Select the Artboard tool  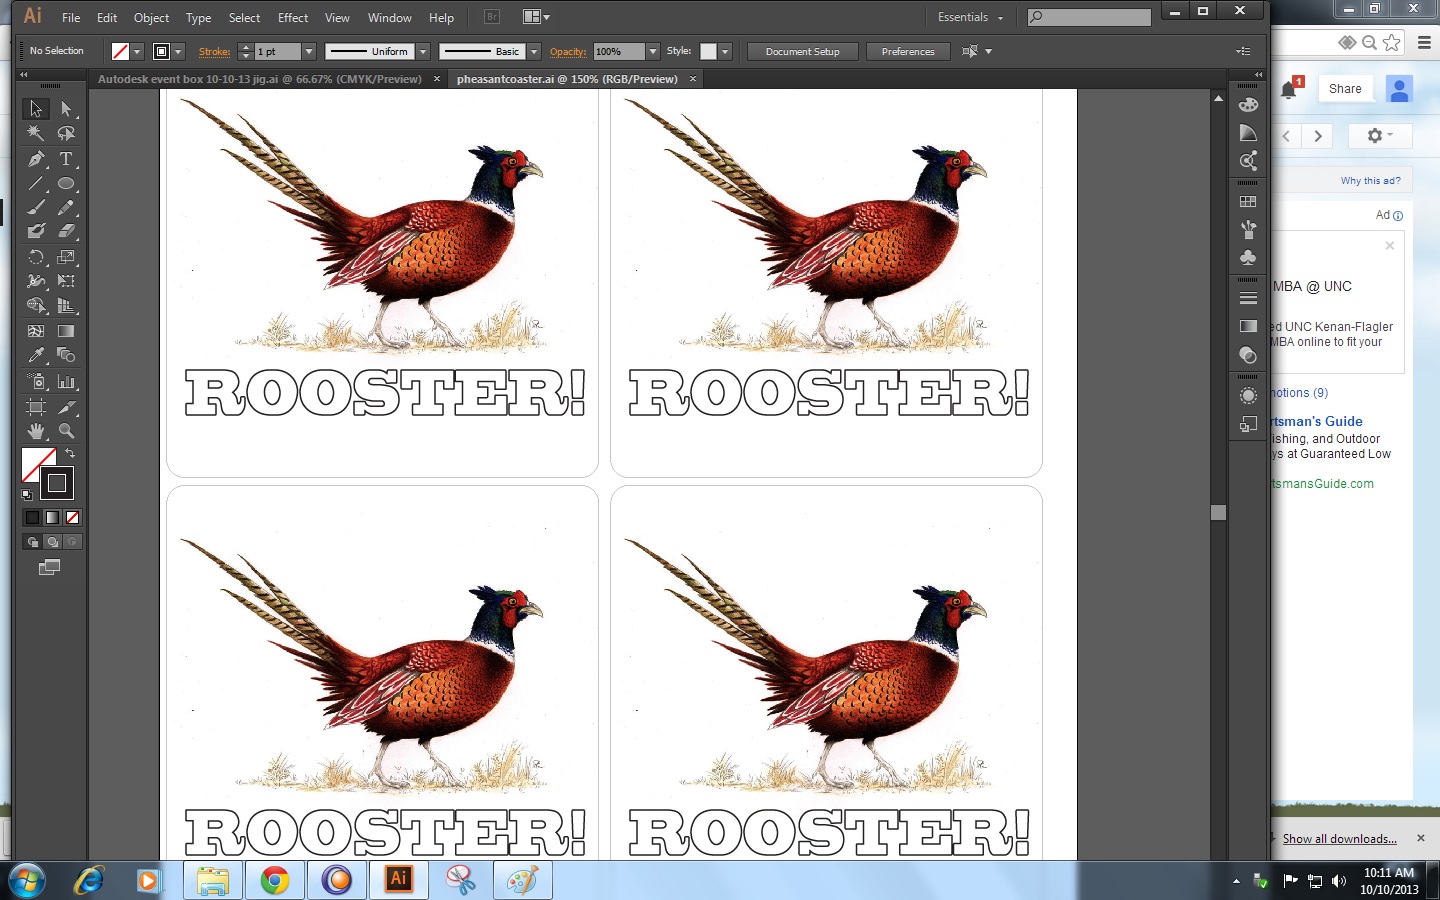[x=36, y=407]
